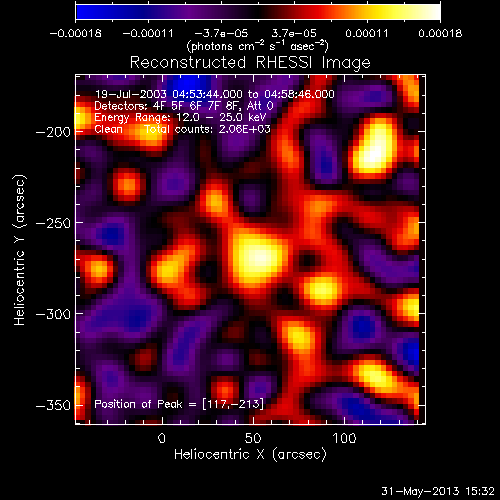
Task: Click the dark middle of the color bar
Action: click(258, 12)
